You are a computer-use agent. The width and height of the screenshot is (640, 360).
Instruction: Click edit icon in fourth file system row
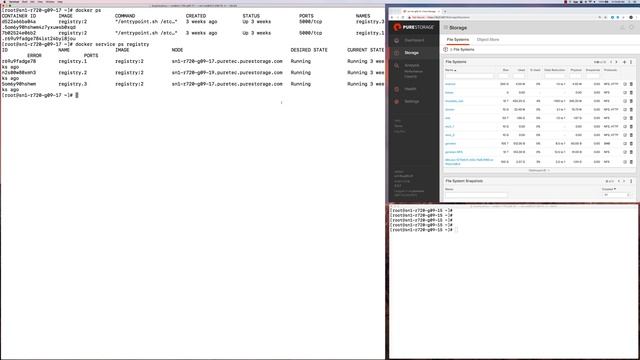pyautogui.click(x=625, y=109)
